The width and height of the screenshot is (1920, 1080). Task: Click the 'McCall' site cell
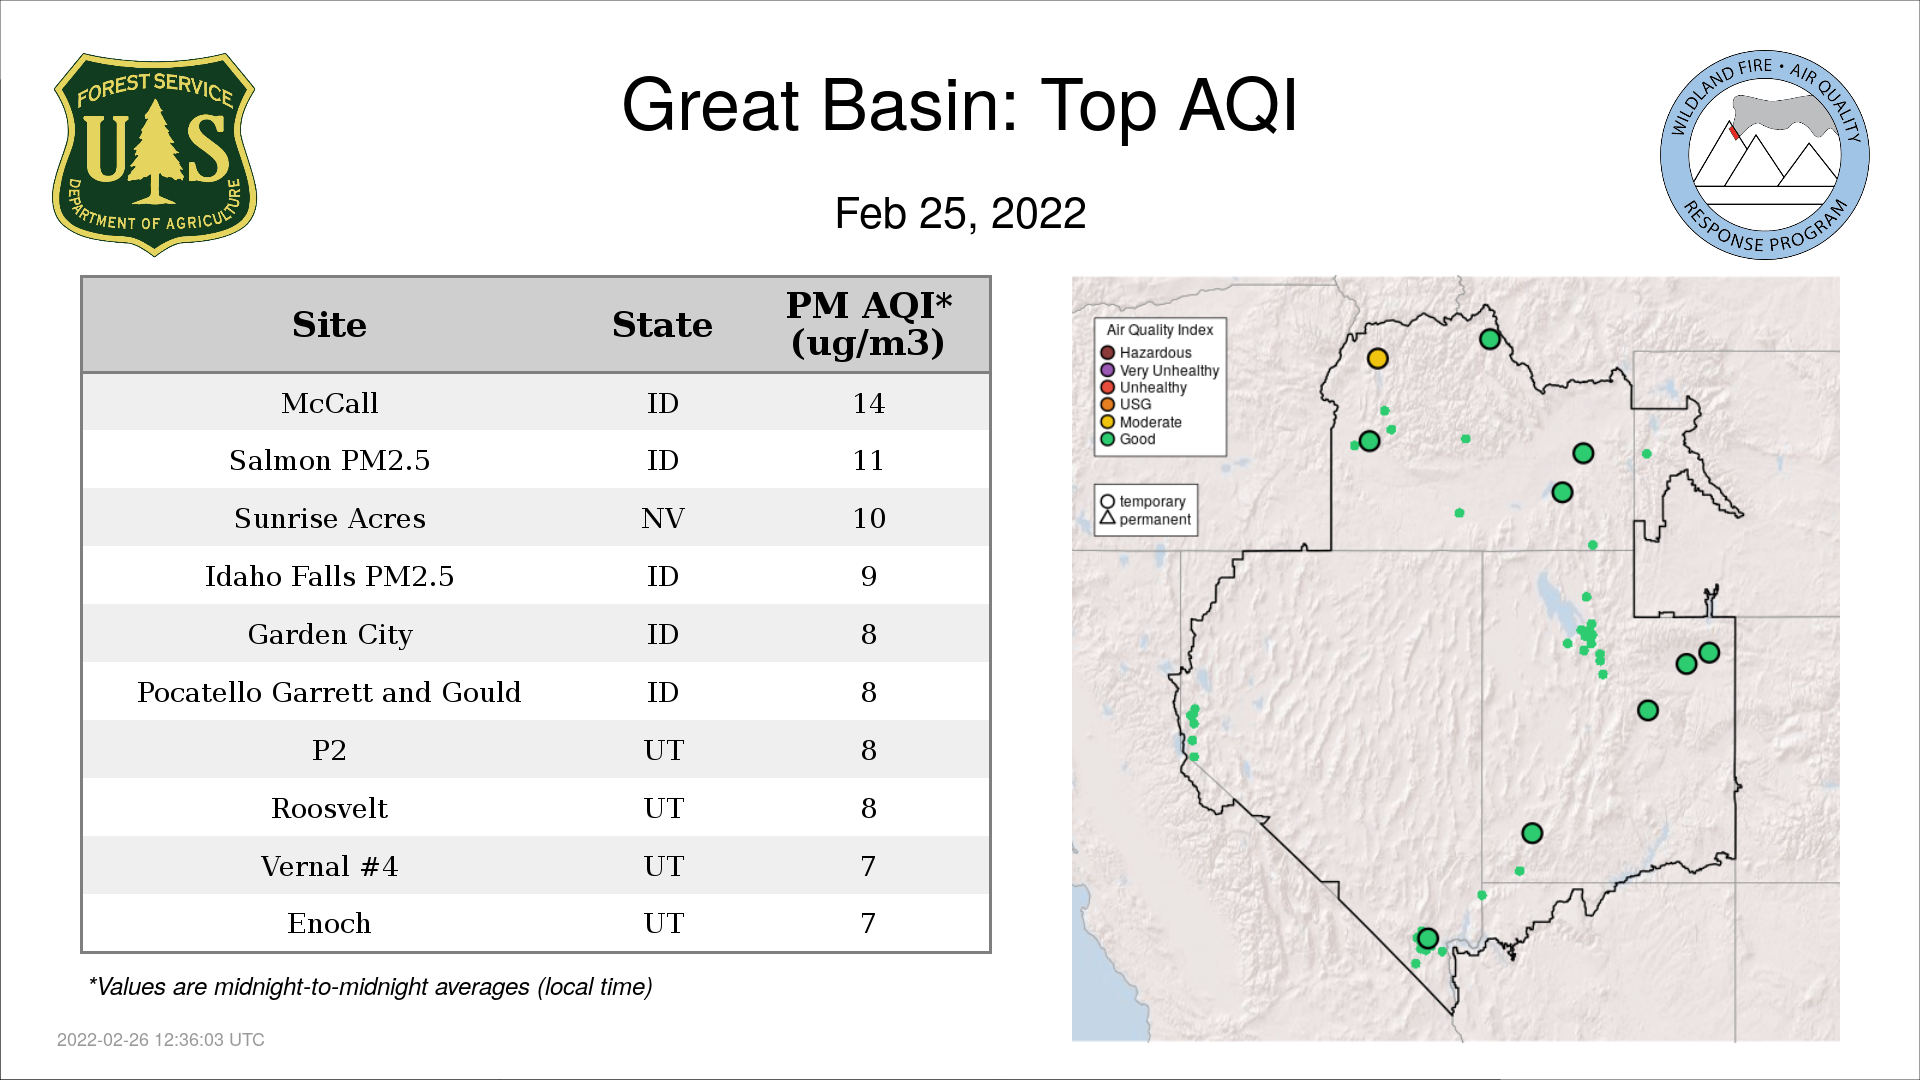pos(329,403)
